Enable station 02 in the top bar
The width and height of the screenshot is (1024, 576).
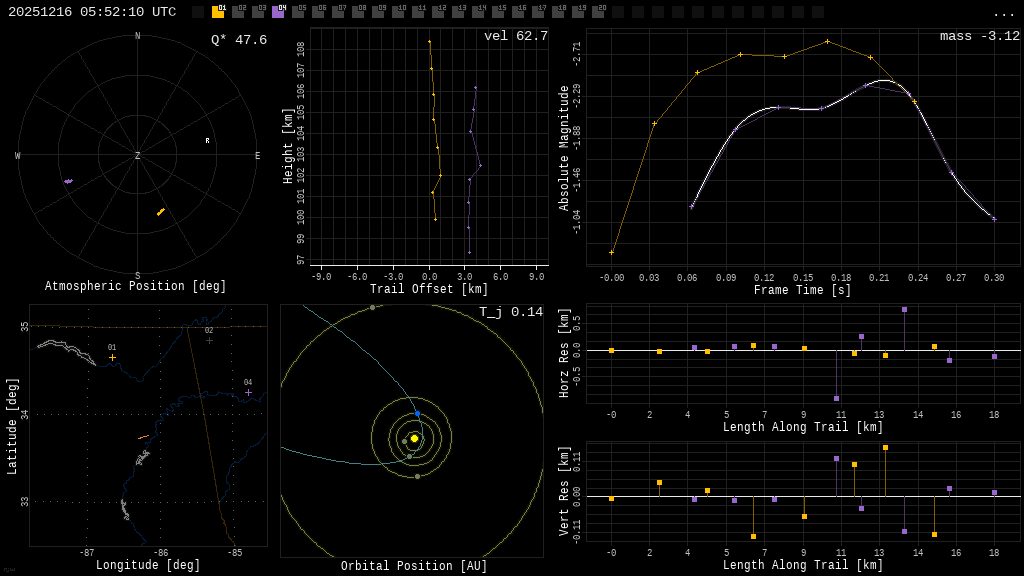238,12
